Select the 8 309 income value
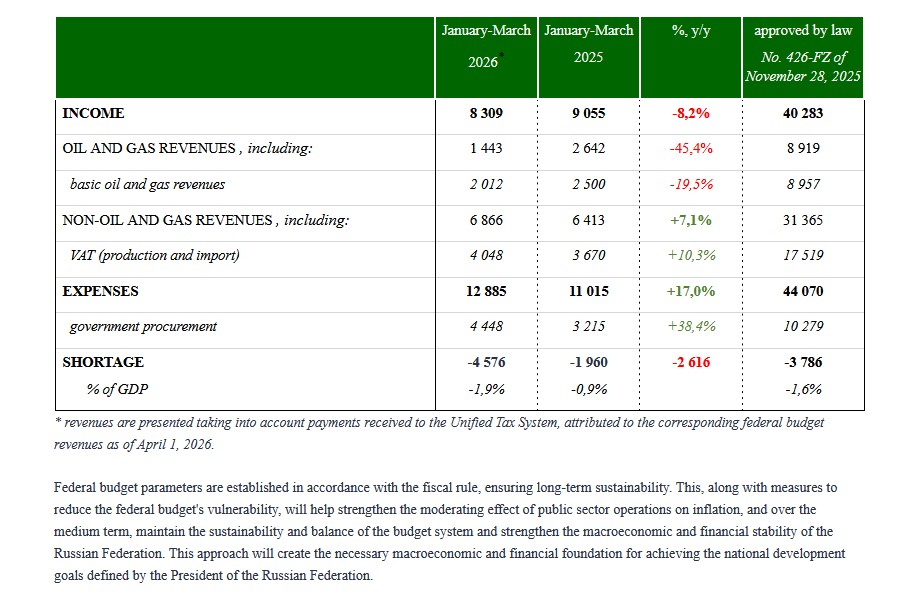Image resolution: width=905 pixels, height=613 pixels. tap(486, 114)
